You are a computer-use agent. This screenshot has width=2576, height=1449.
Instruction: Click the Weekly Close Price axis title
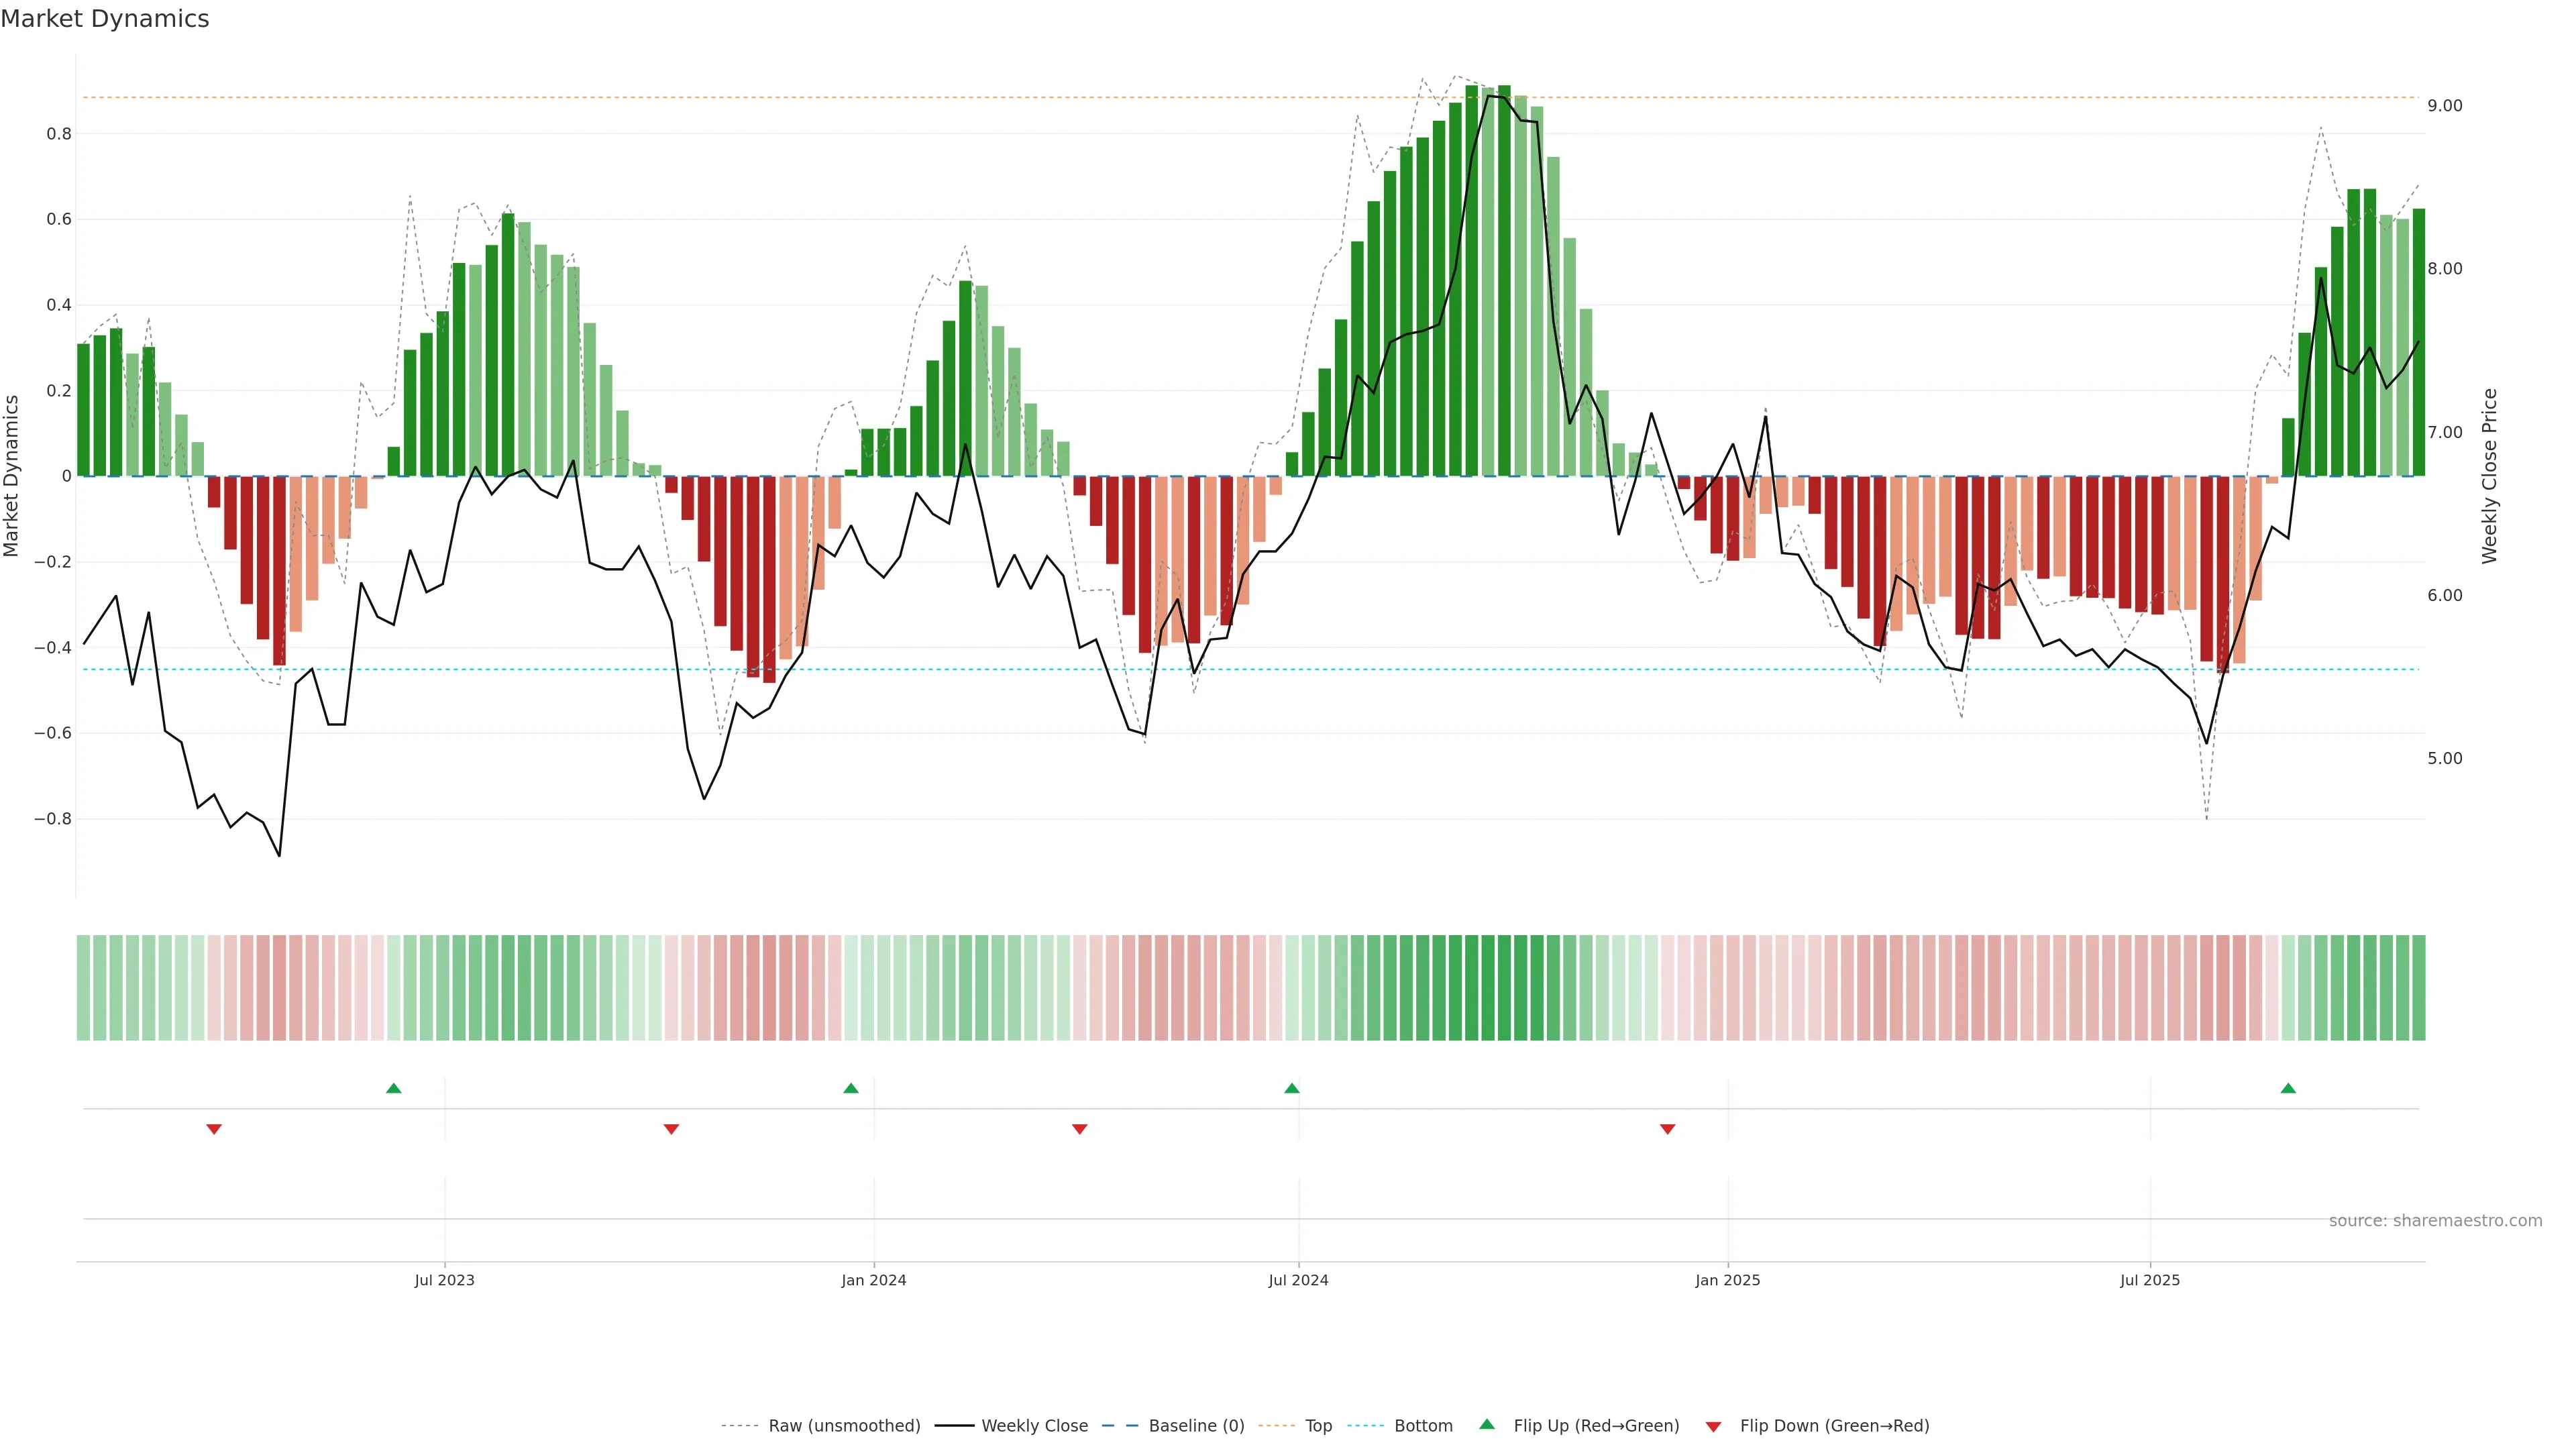coord(2489,476)
